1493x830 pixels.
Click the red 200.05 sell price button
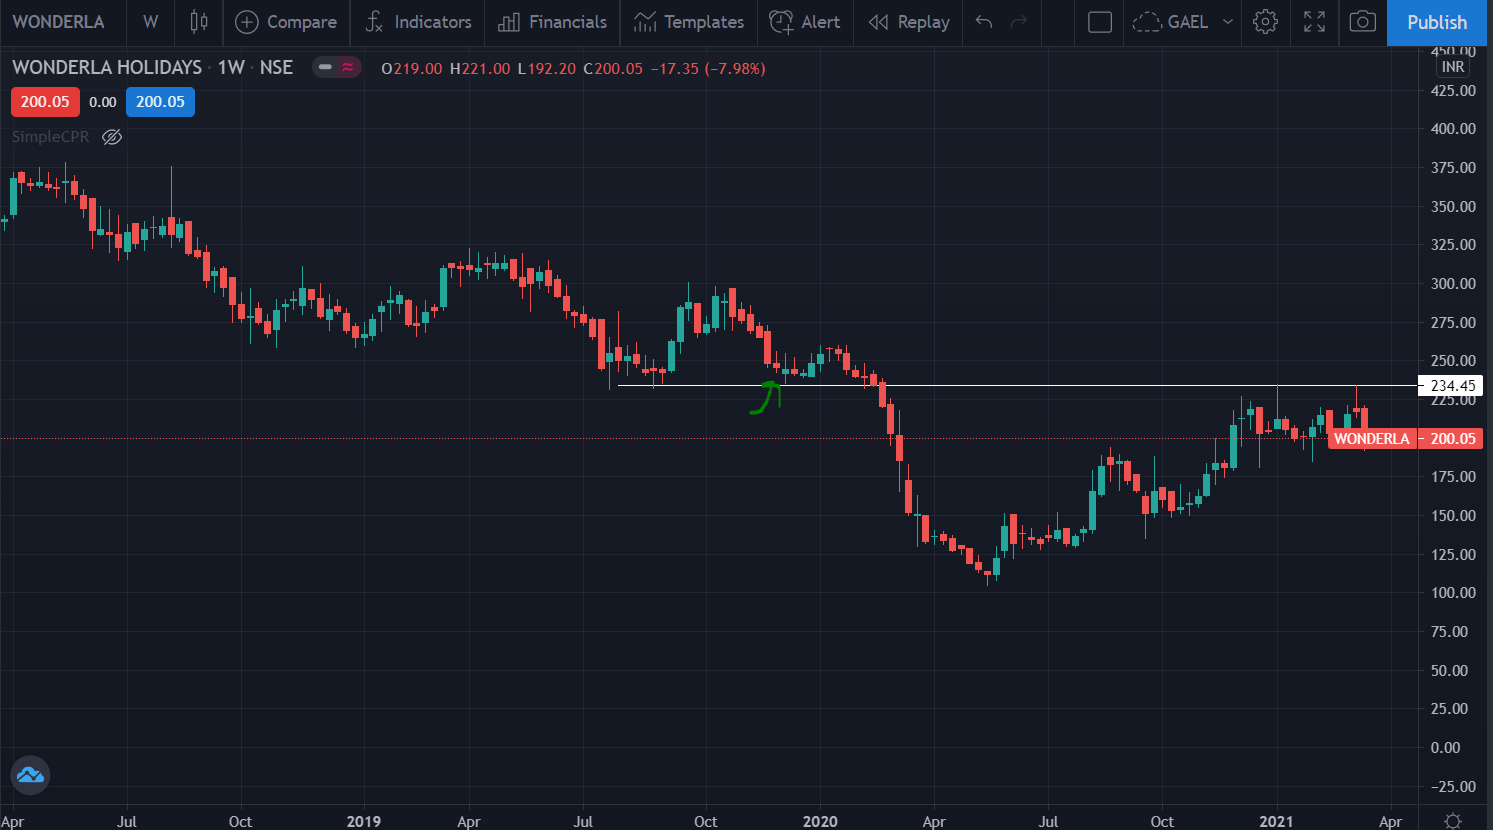pyautogui.click(x=45, y=102)
